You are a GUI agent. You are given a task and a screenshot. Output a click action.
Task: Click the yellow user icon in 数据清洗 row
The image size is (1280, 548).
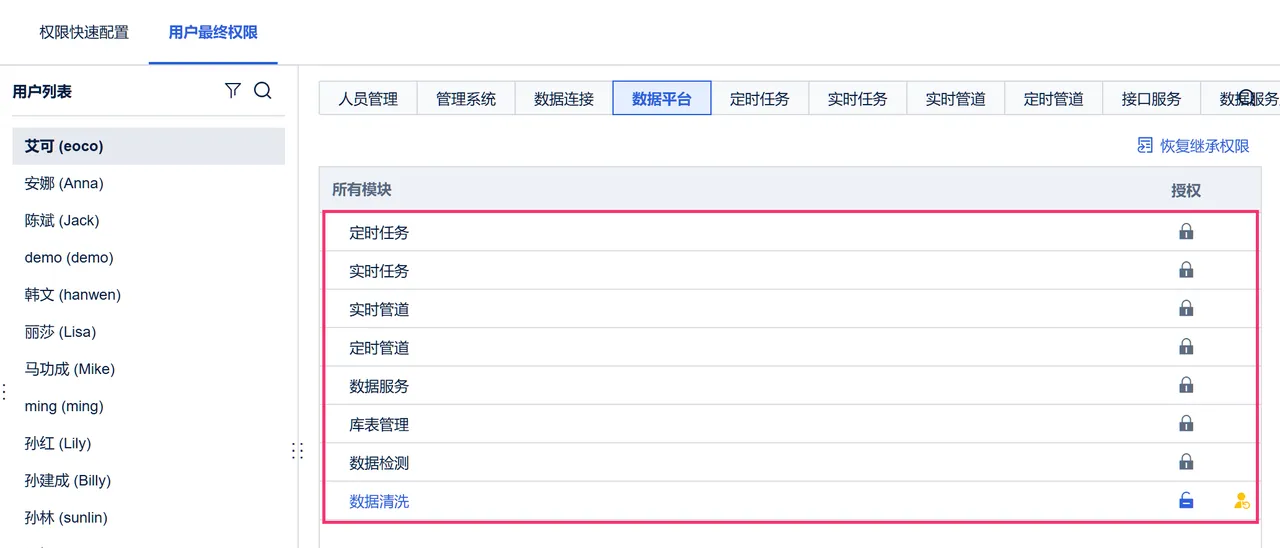point(1241,501)
